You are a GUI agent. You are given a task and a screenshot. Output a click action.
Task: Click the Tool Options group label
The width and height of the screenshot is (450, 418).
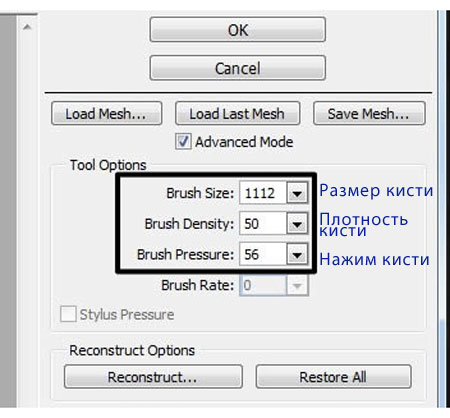pyautogui.click(x=108, y=165)
